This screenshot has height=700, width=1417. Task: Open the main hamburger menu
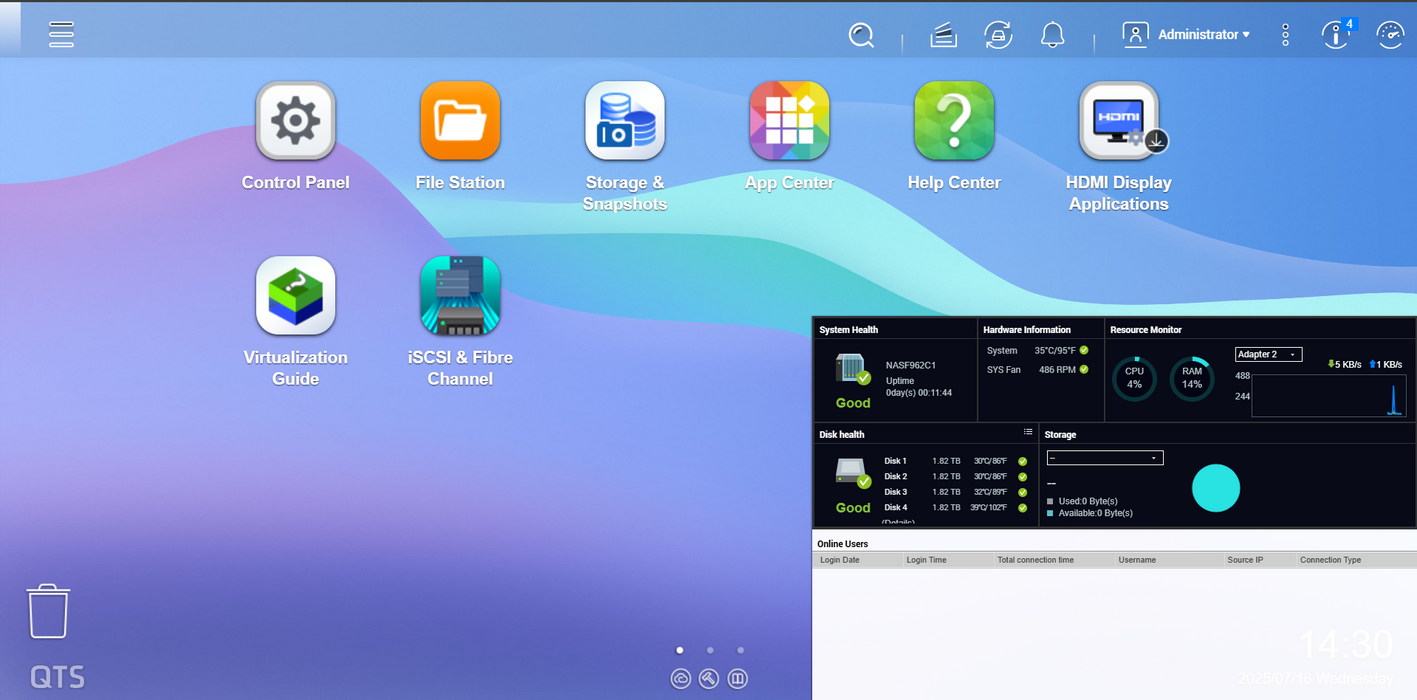[62, 34]
